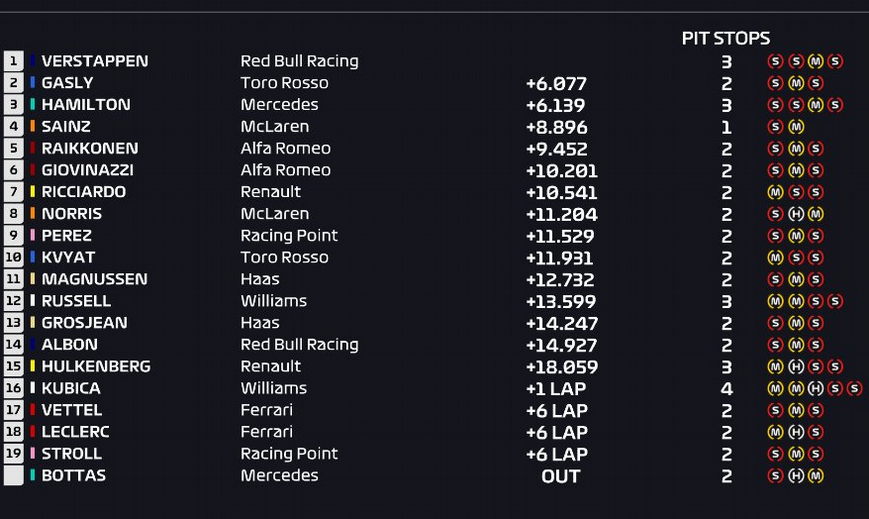Click the OUT status for Bottas
The image size is (869, 519).
(561, 476)
